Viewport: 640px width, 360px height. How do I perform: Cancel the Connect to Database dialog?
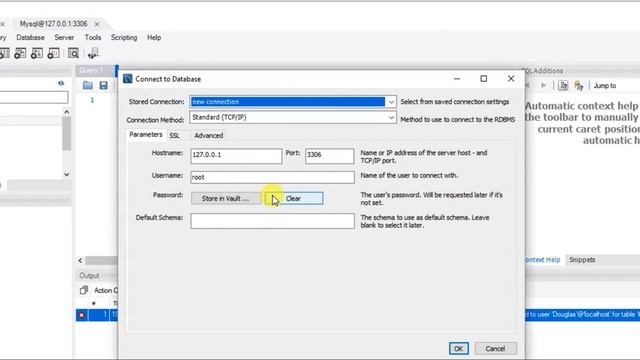point(495,349)
